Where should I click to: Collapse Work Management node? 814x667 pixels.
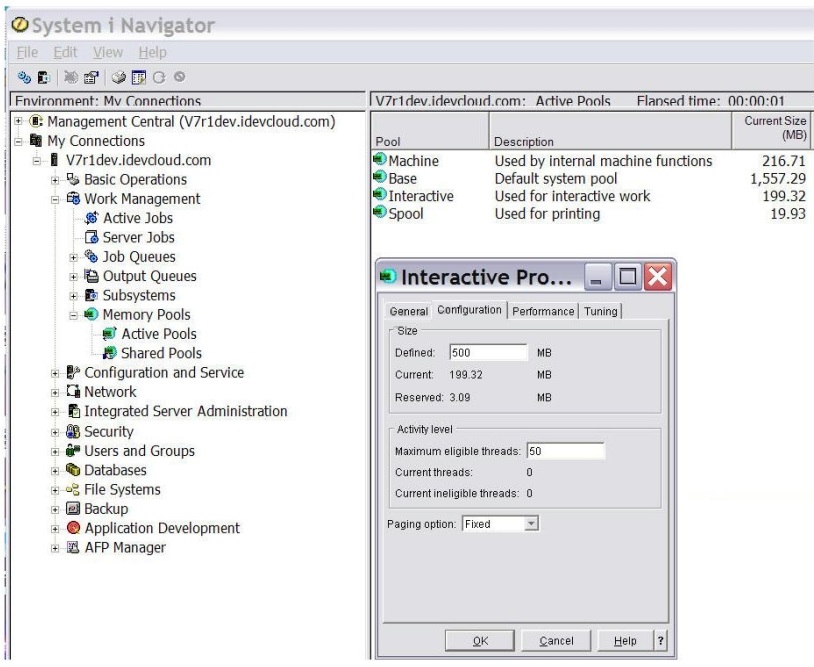pyautogui.click(x=55, y=199)
